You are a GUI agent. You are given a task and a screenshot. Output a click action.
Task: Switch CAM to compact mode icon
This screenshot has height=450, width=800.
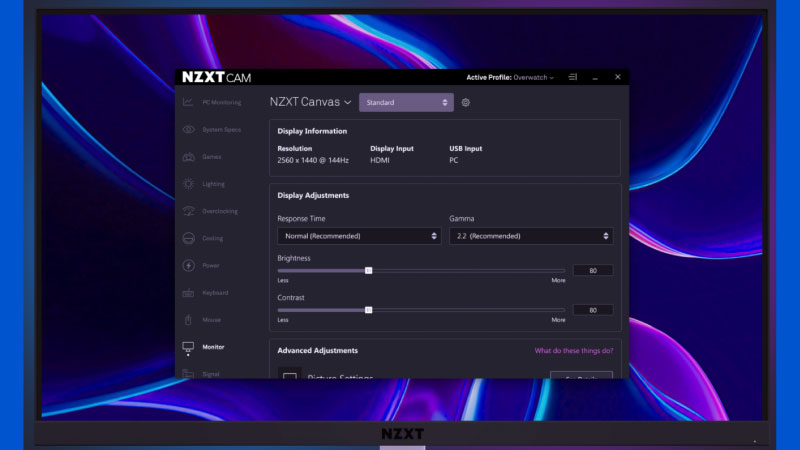(x=573, y=77)
